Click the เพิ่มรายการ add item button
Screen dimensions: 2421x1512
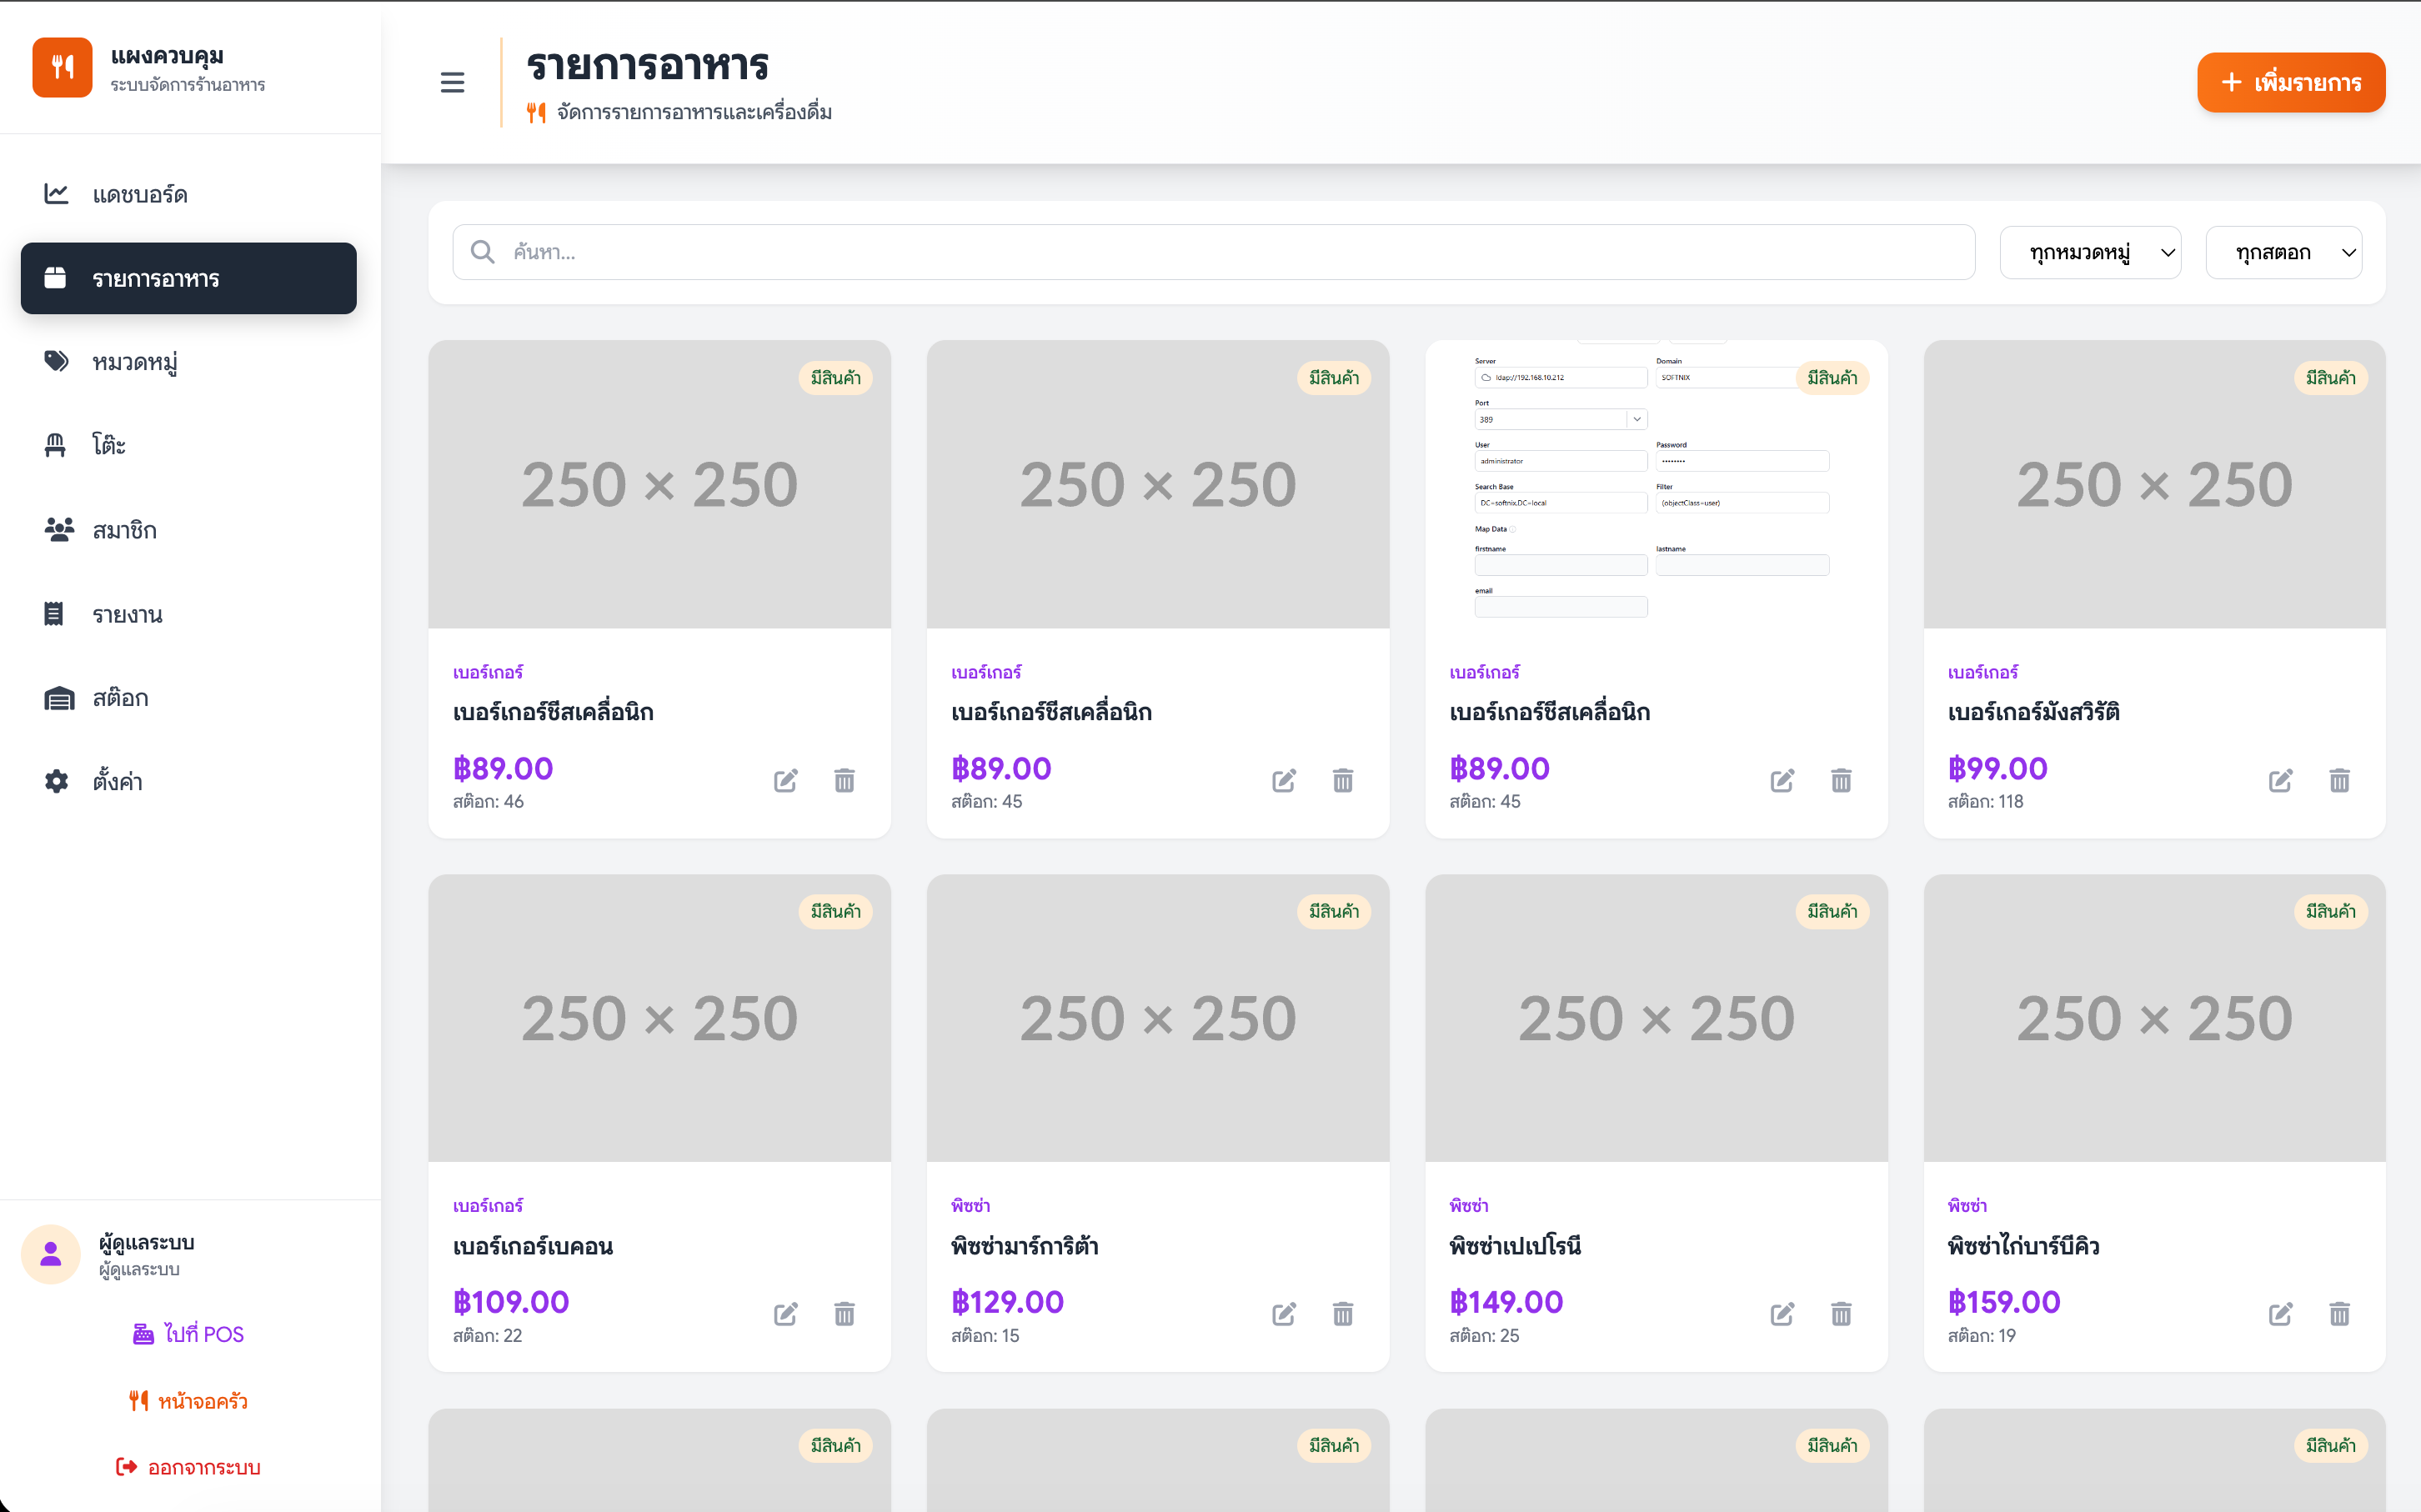click(x=2290, y=82)
